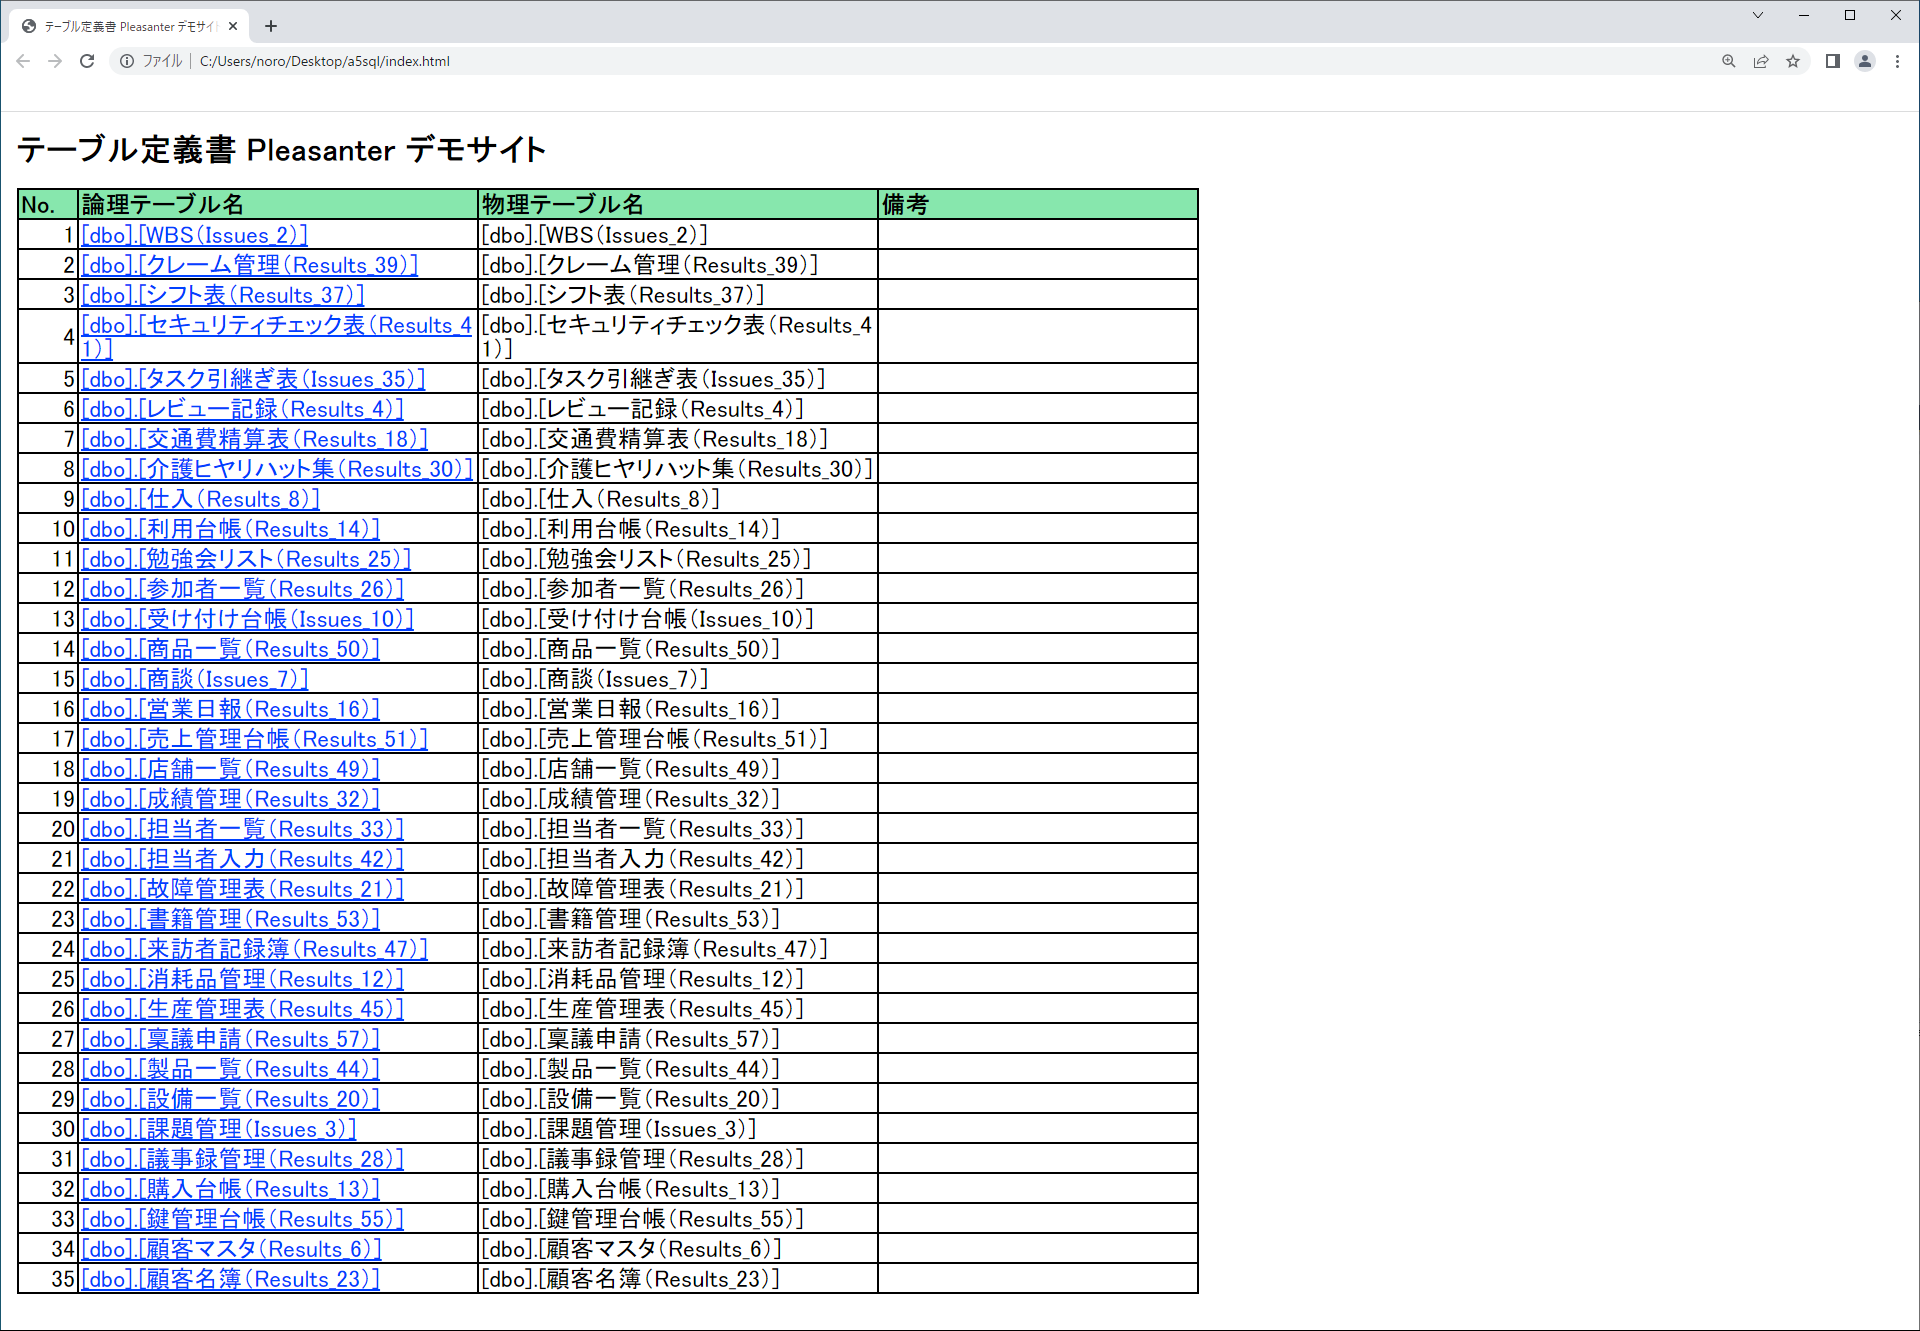Image resolution: width=1920 pixels, height=1331 pixels.
Task: Toggle the browser side panel
Action: click(x=1832, y=61)
